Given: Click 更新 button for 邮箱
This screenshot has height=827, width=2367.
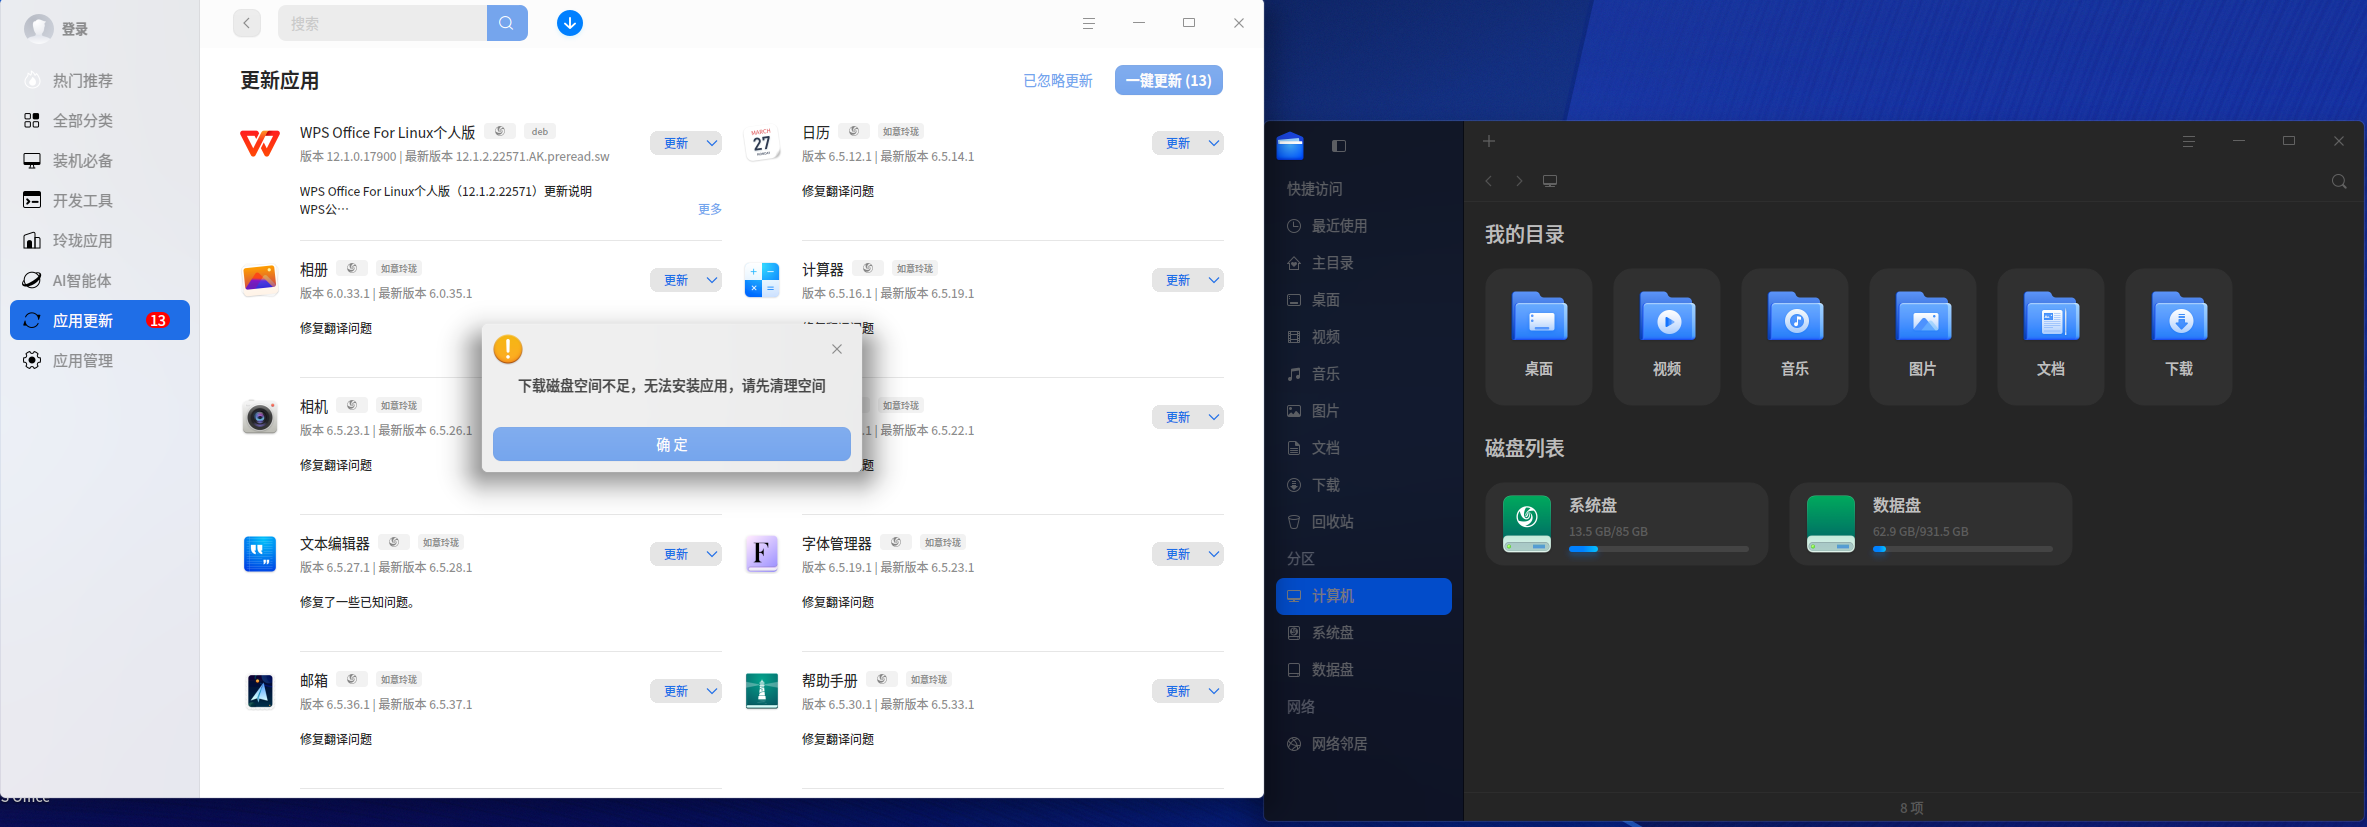Looking at the screenshot, I should click(677, 691).
